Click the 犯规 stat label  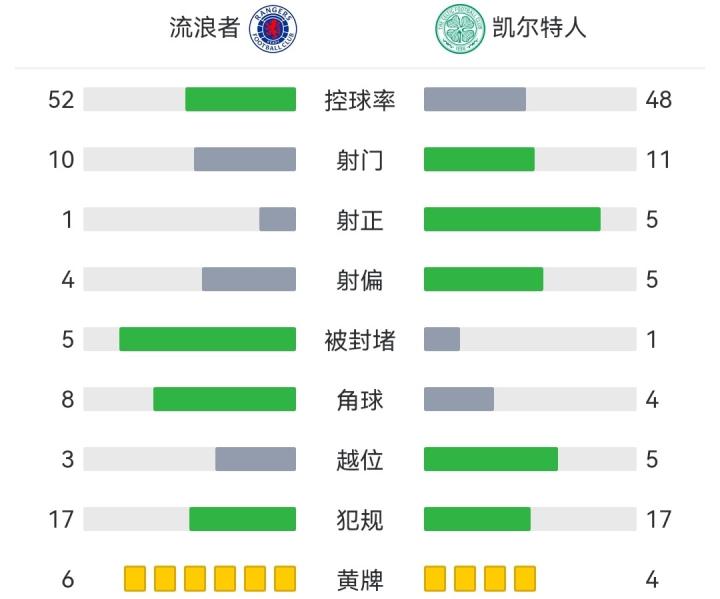(360, 520)
